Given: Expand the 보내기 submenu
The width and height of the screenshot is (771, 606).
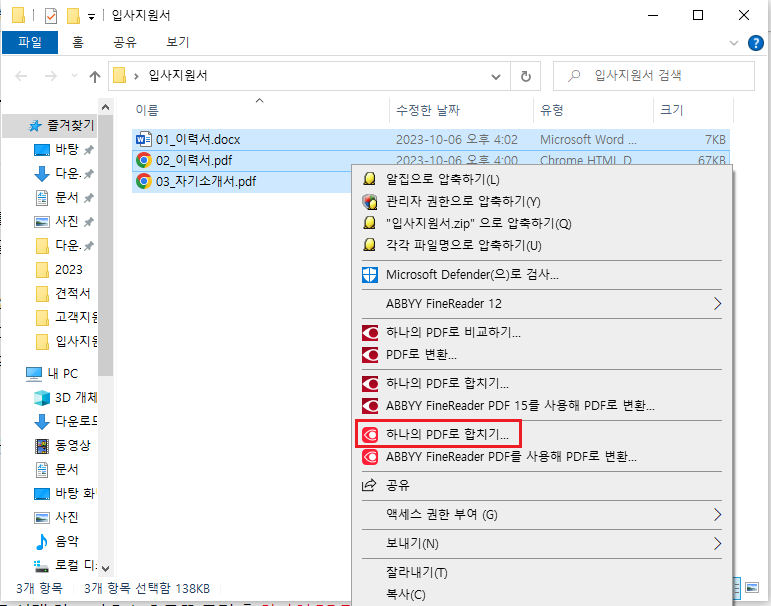Looking at the screenshot, I should tap(717, 544).
